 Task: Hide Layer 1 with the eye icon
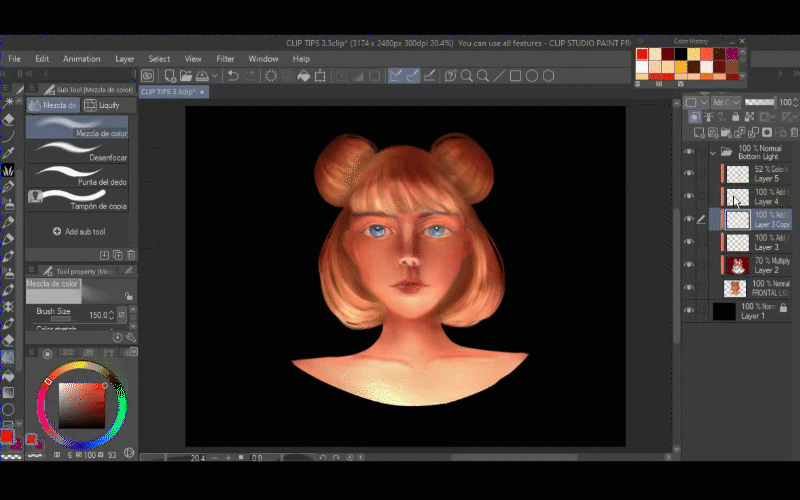(x=688, y=311)
